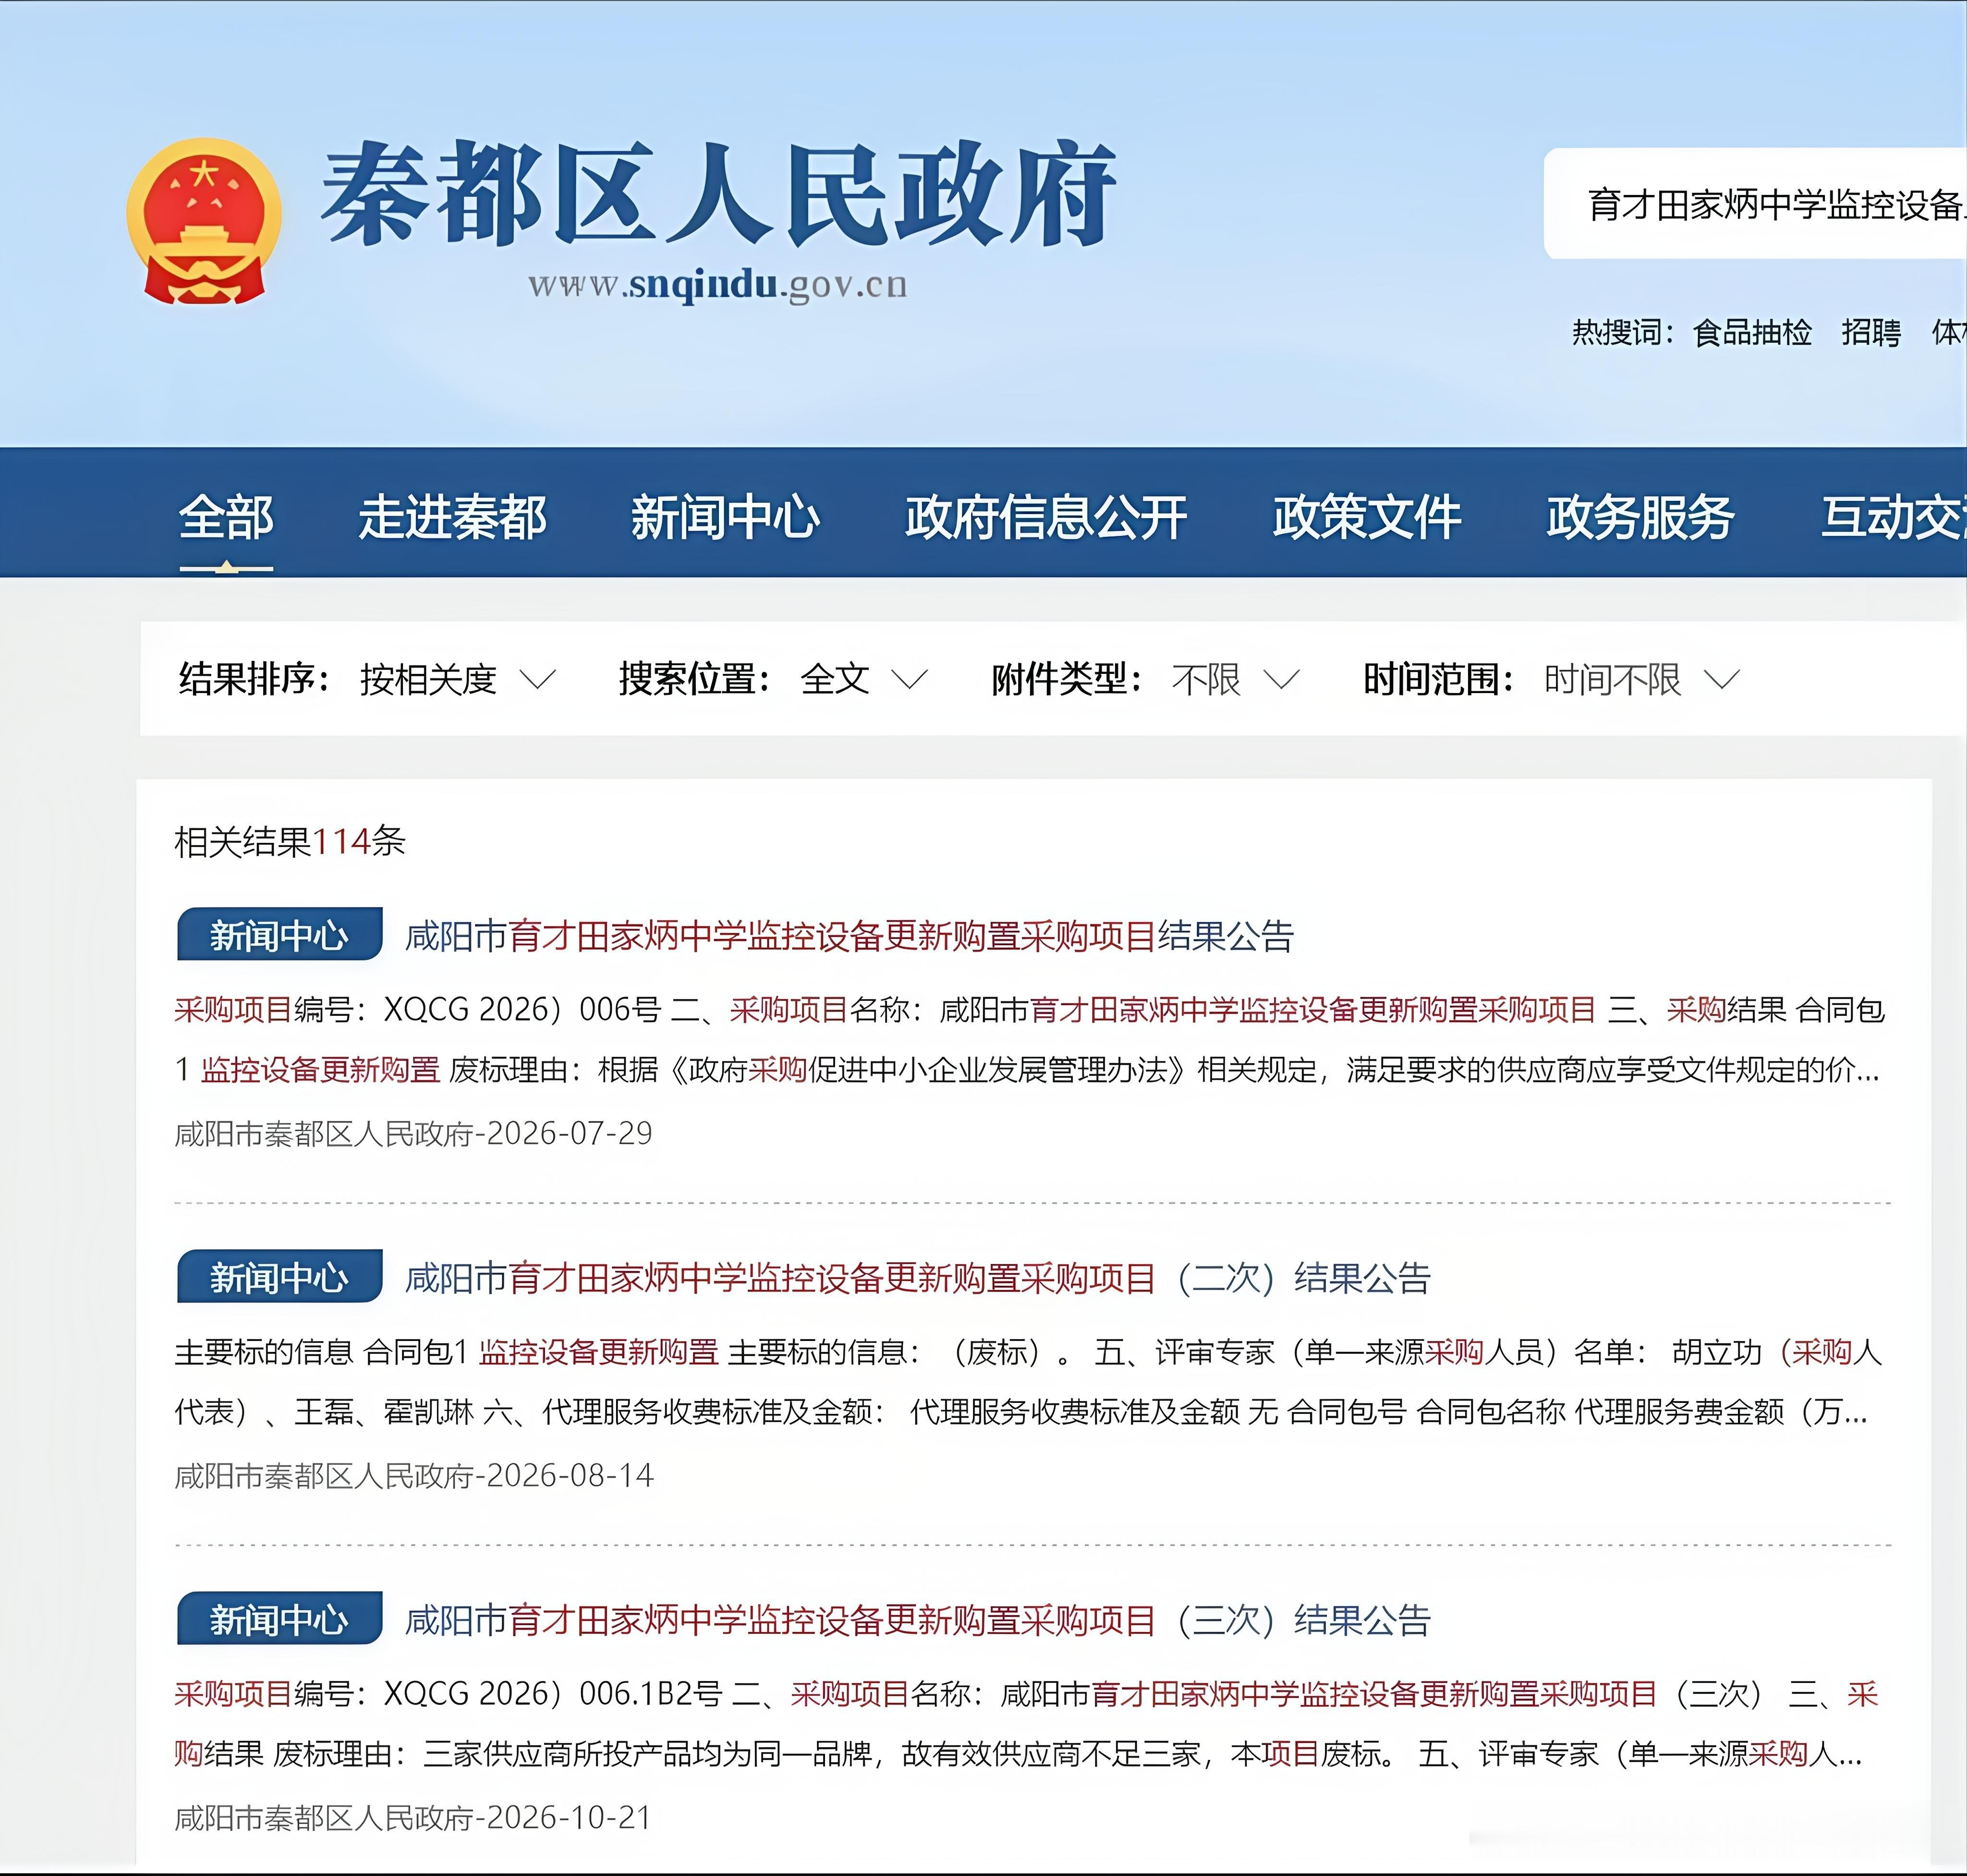1967x1876 pixels.
Task: Switch to the 全部 tab
Action: pos(226,518)
